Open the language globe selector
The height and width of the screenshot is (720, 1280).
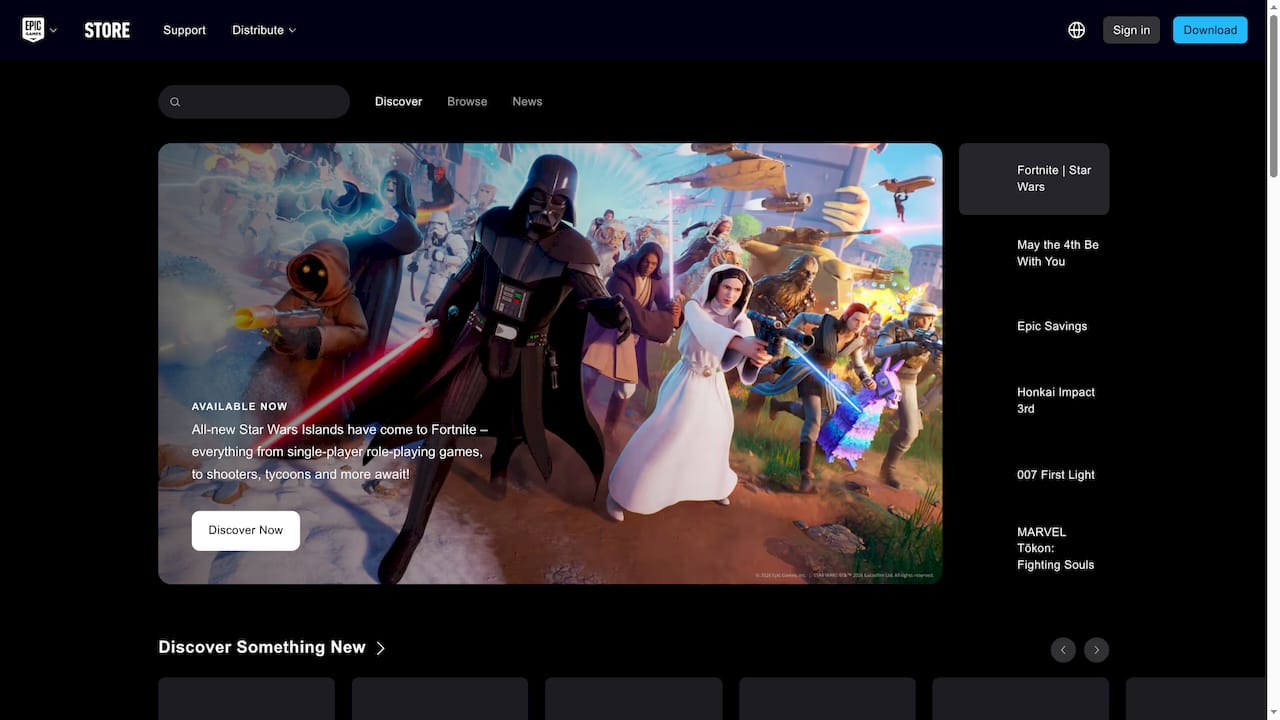(1077, 30)
